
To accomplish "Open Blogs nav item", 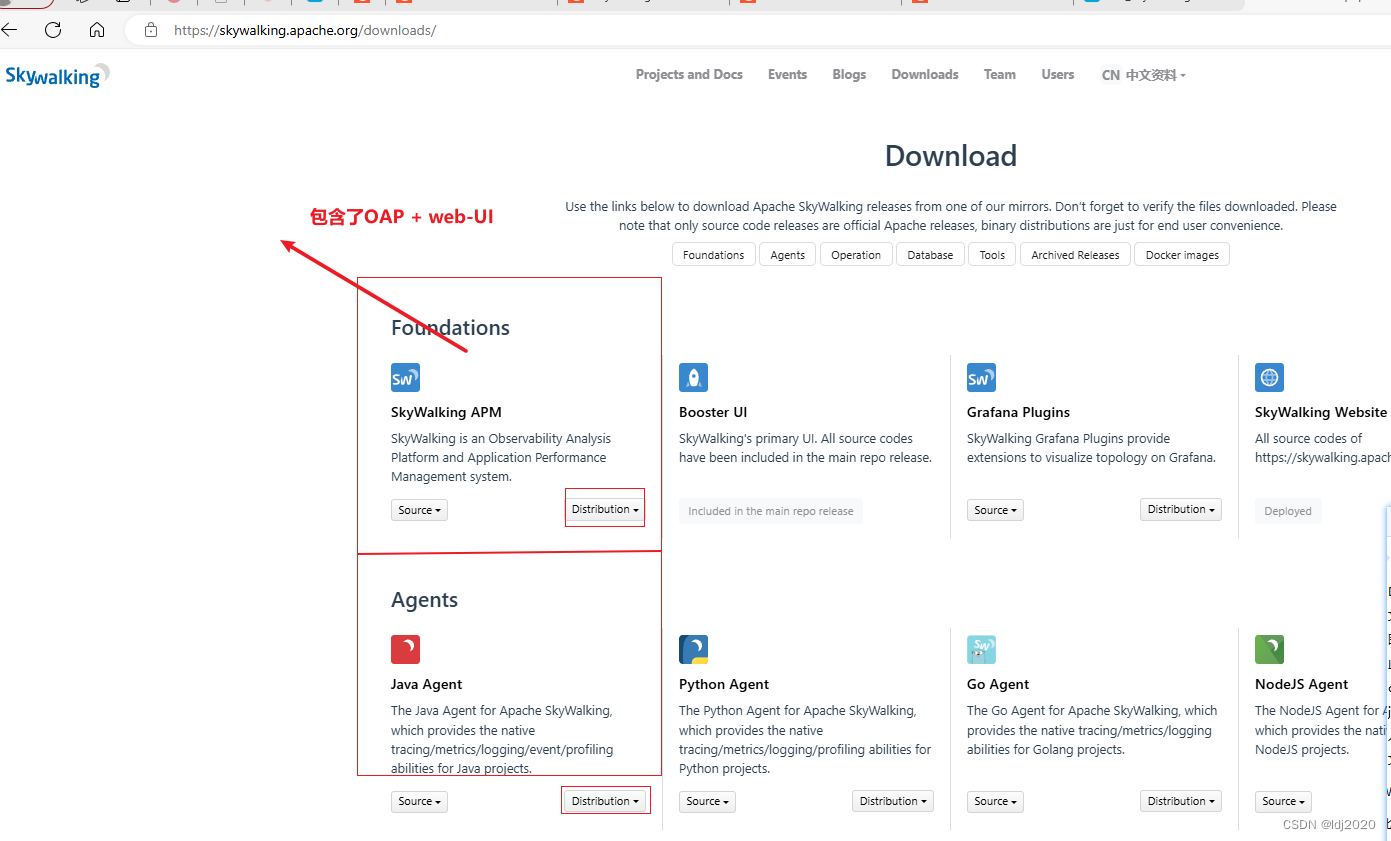I will point(849,74).
